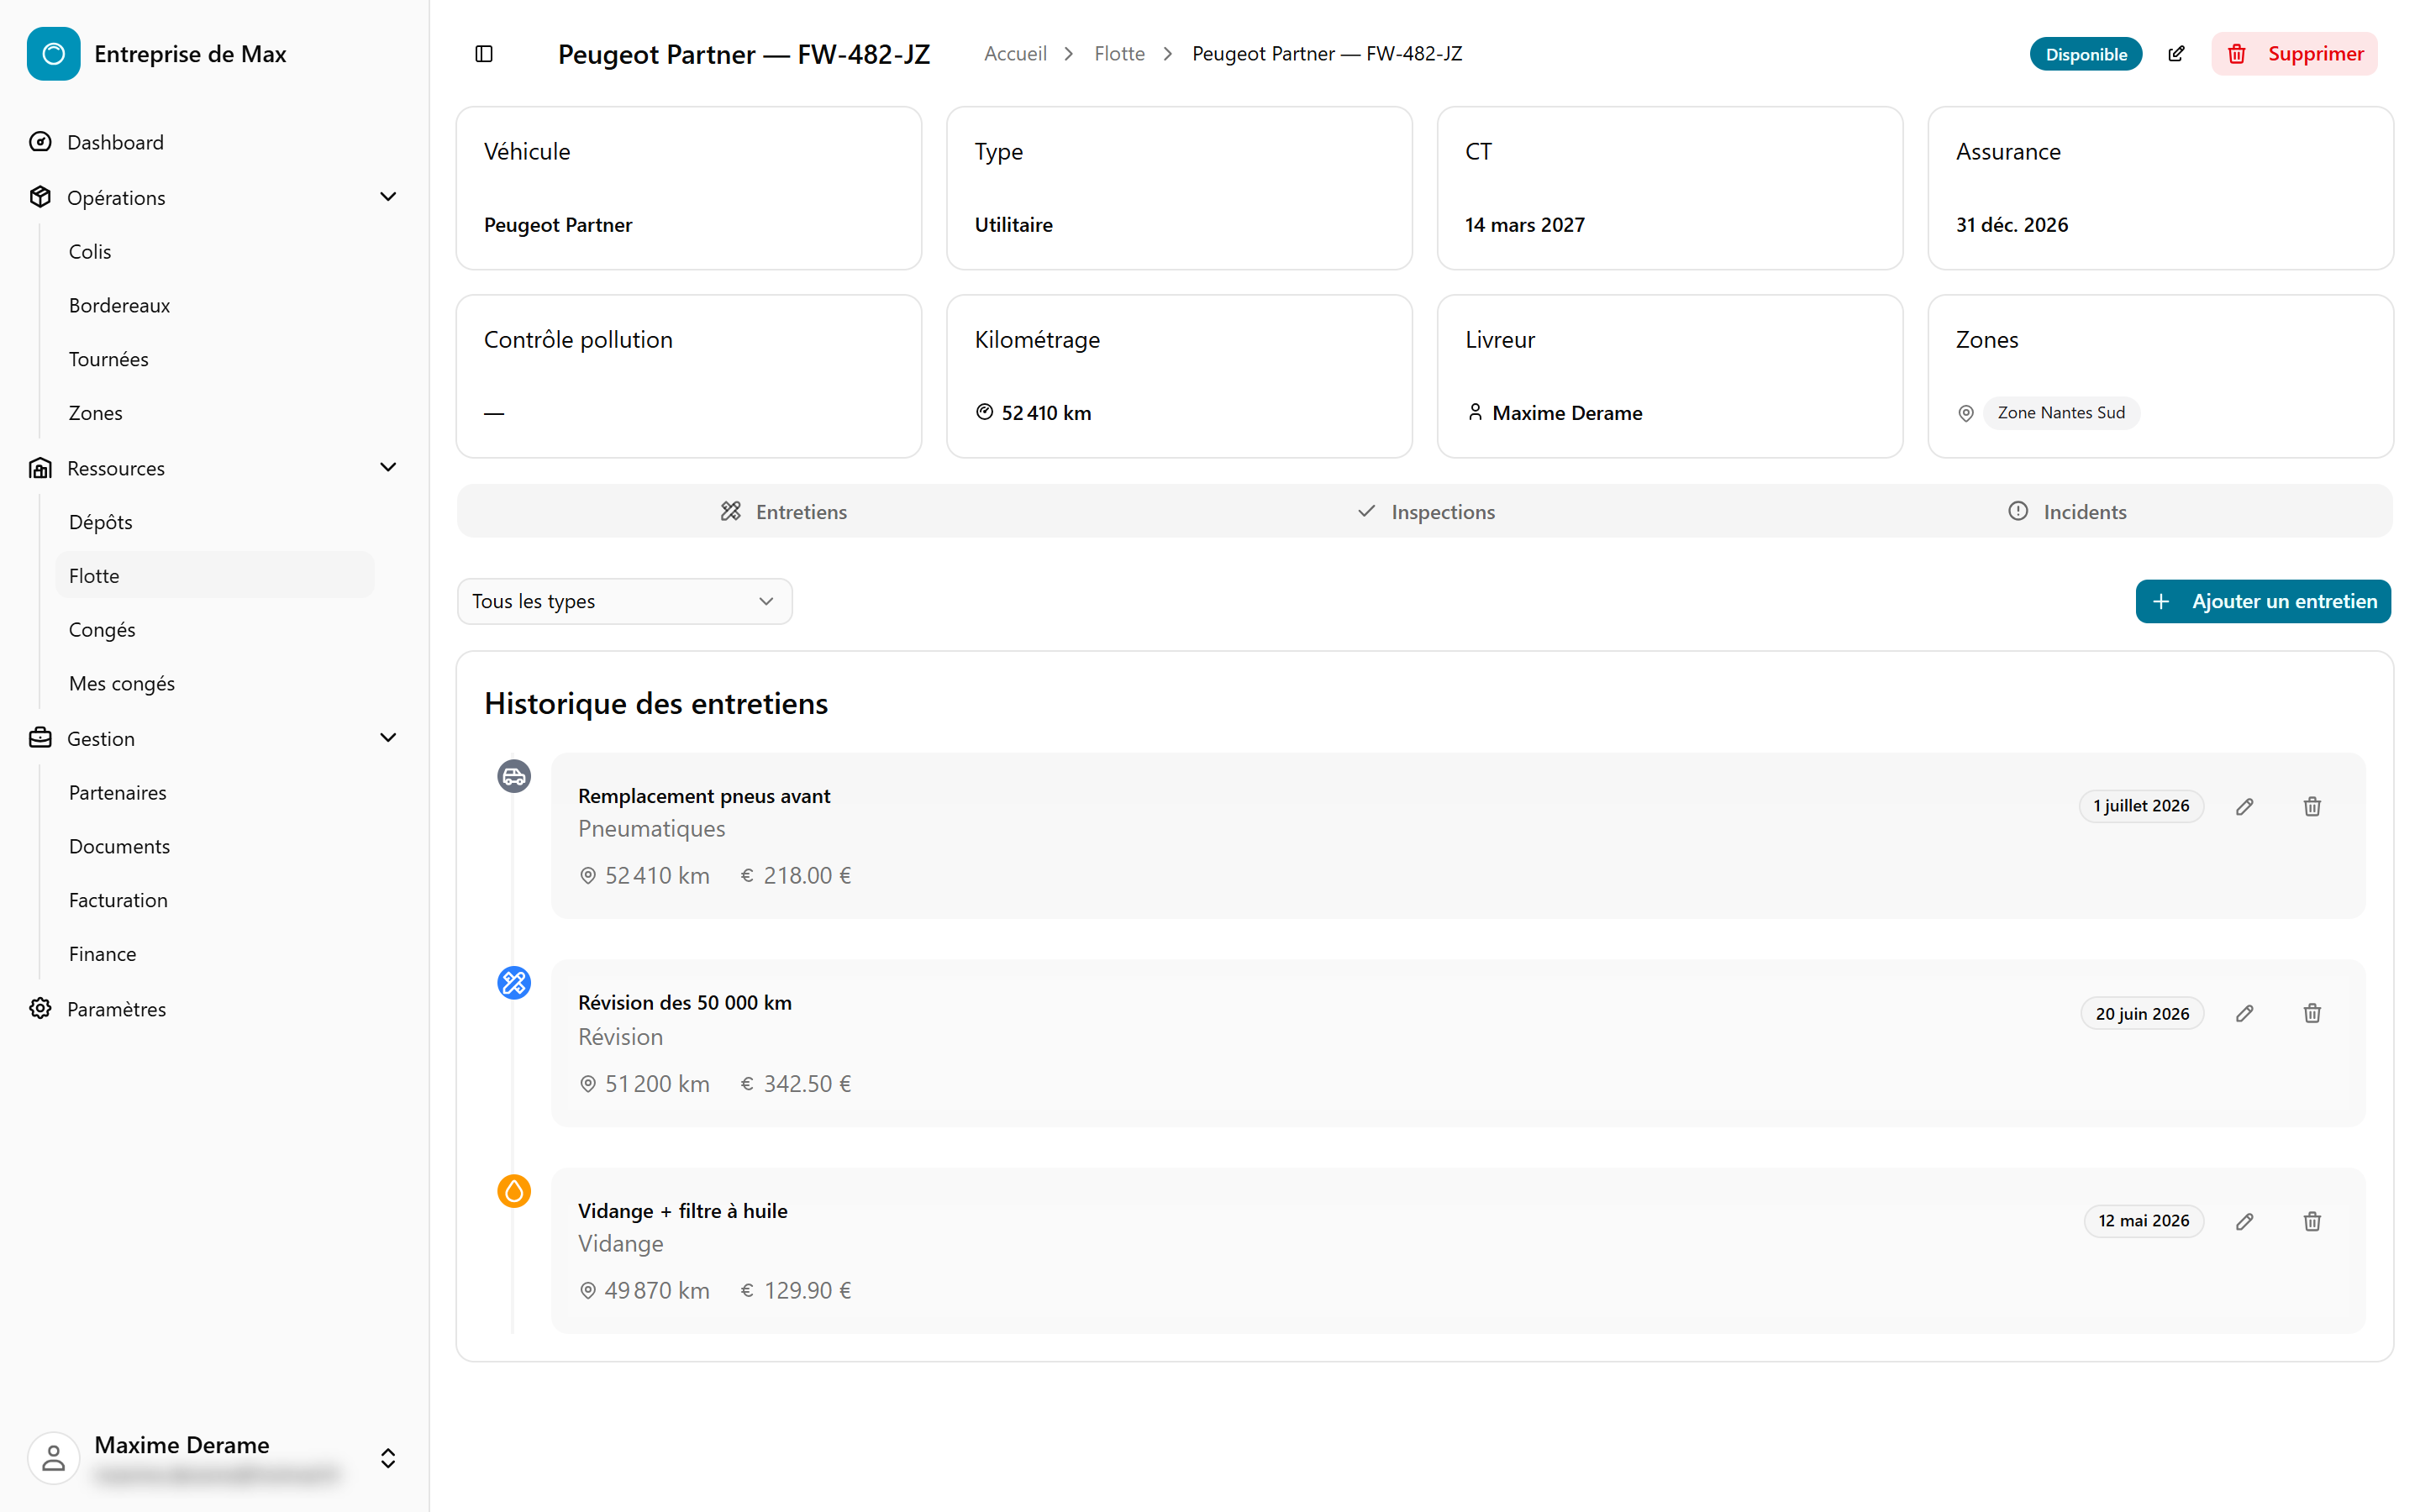
Task: Select Flotte in the sidebar
Action: tap(215, 575)
